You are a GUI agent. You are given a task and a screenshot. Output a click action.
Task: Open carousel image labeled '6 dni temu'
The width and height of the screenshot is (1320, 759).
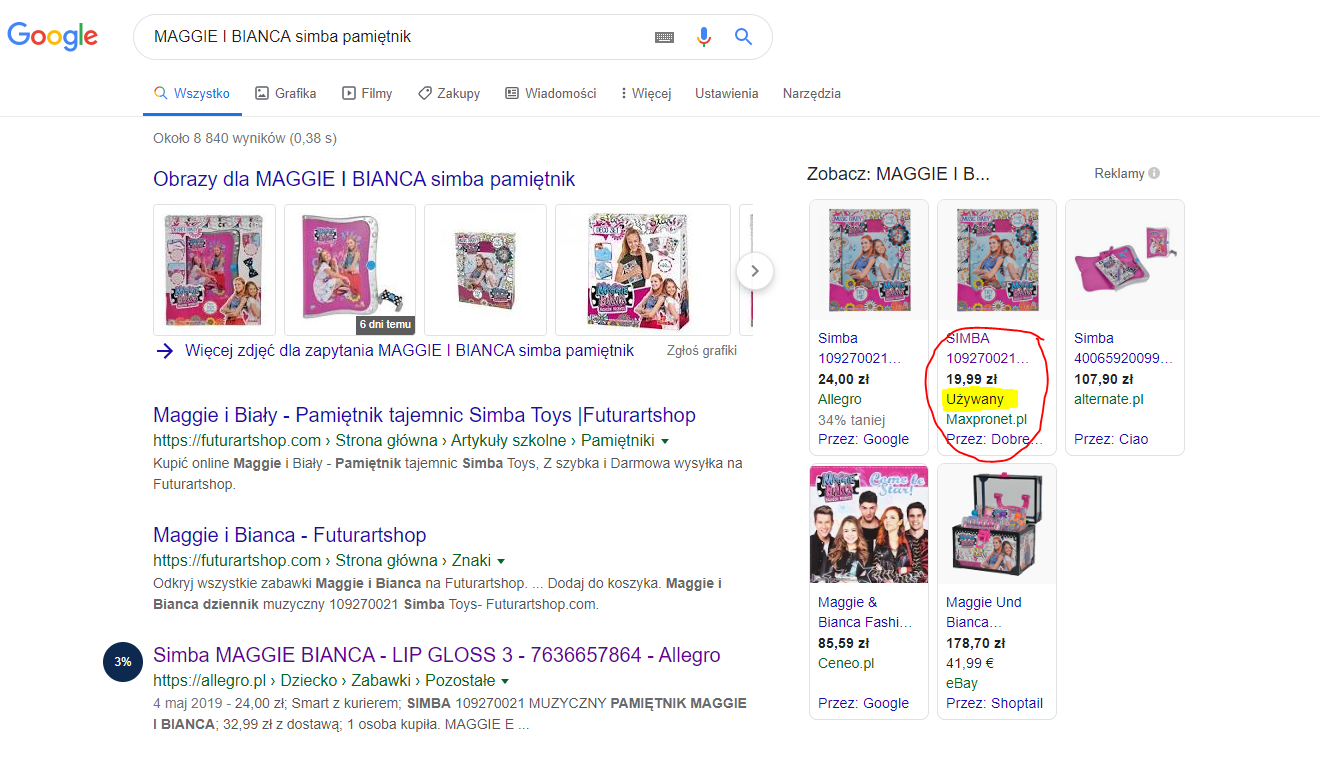pyautogui.click(x=350, y=270)
